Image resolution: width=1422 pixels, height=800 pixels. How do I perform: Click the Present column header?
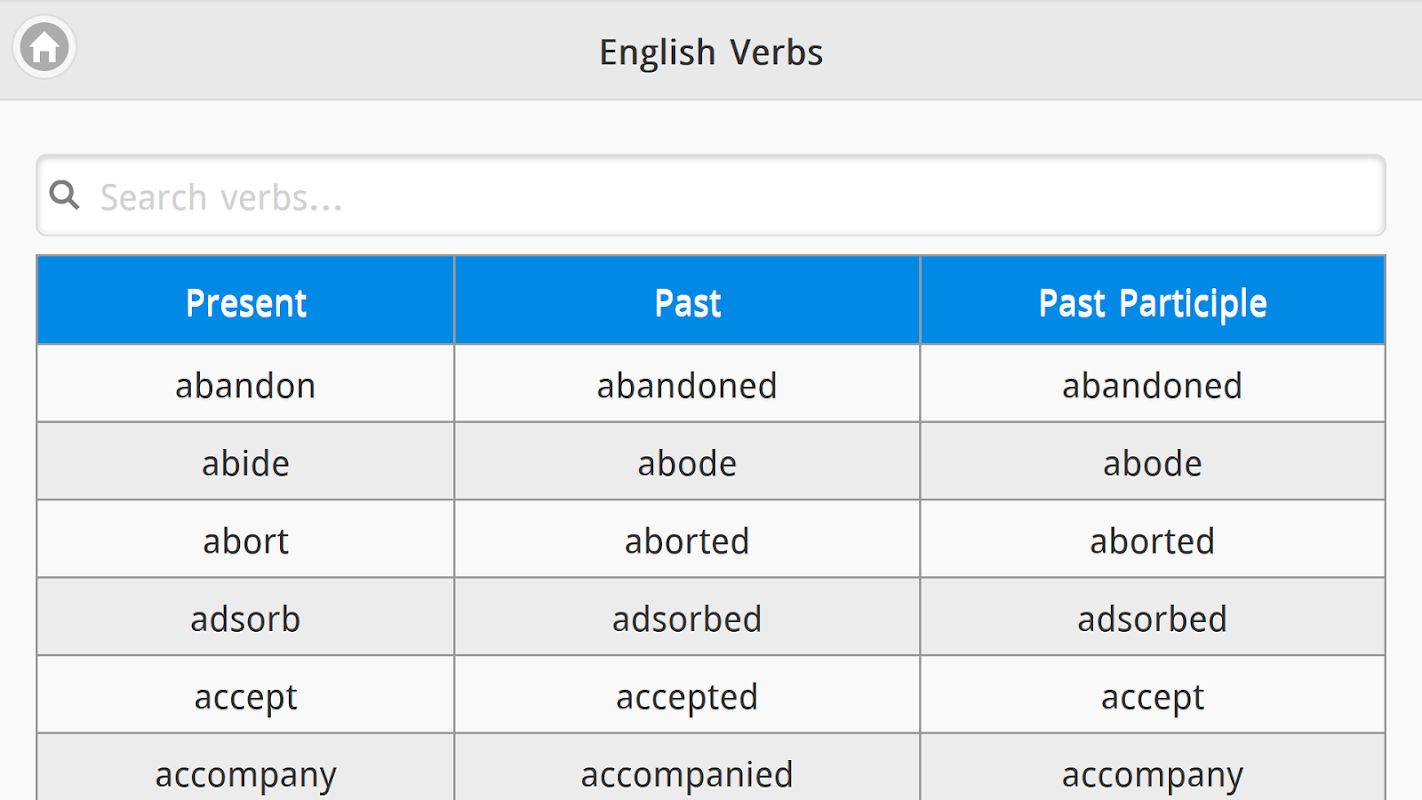tap(246, 302)
